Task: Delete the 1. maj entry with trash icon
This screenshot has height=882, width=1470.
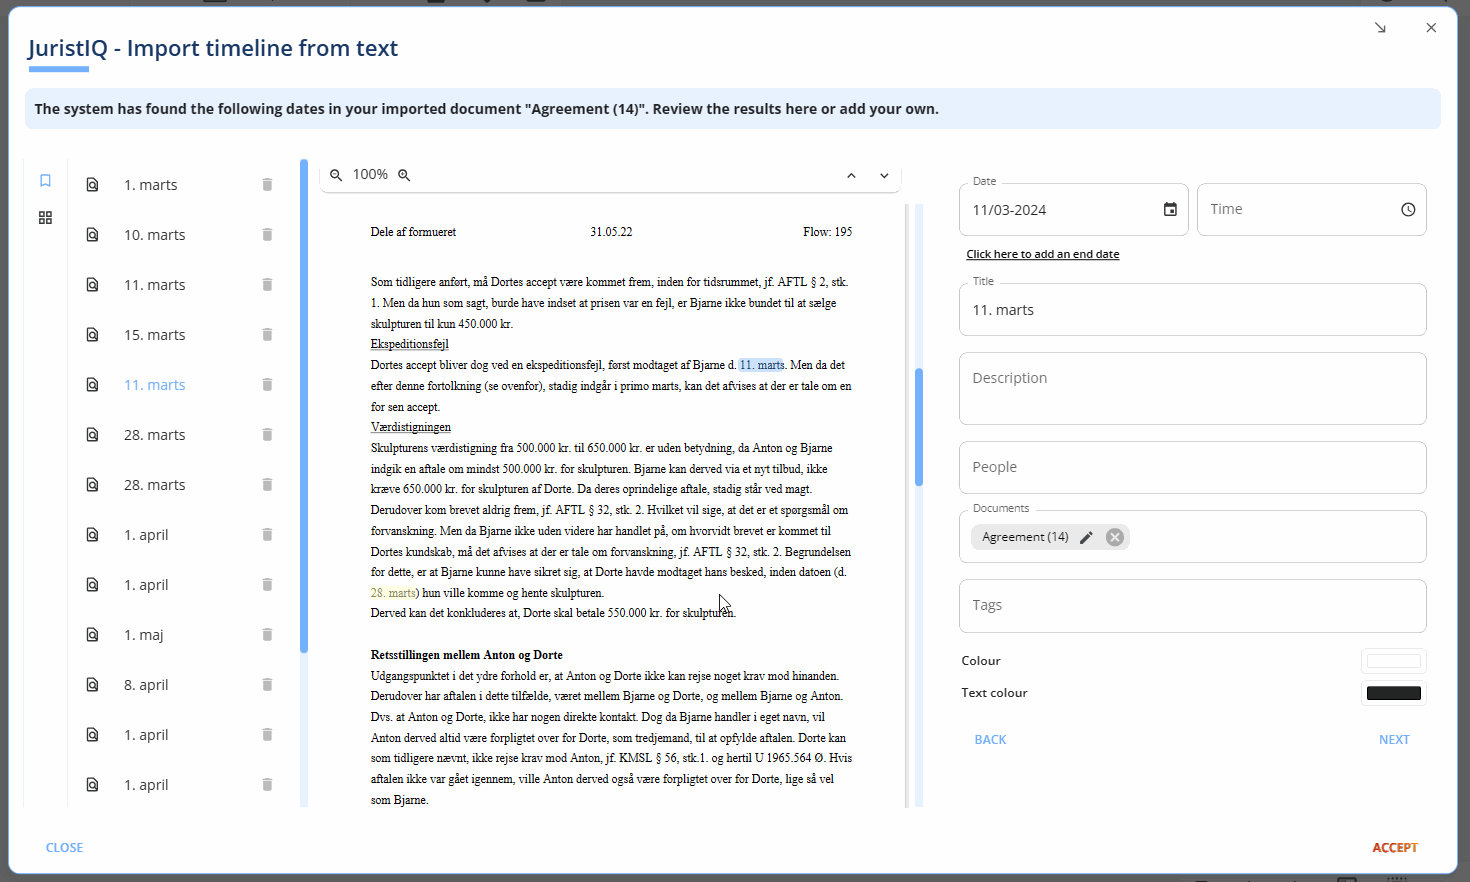Action: [267, 635]
